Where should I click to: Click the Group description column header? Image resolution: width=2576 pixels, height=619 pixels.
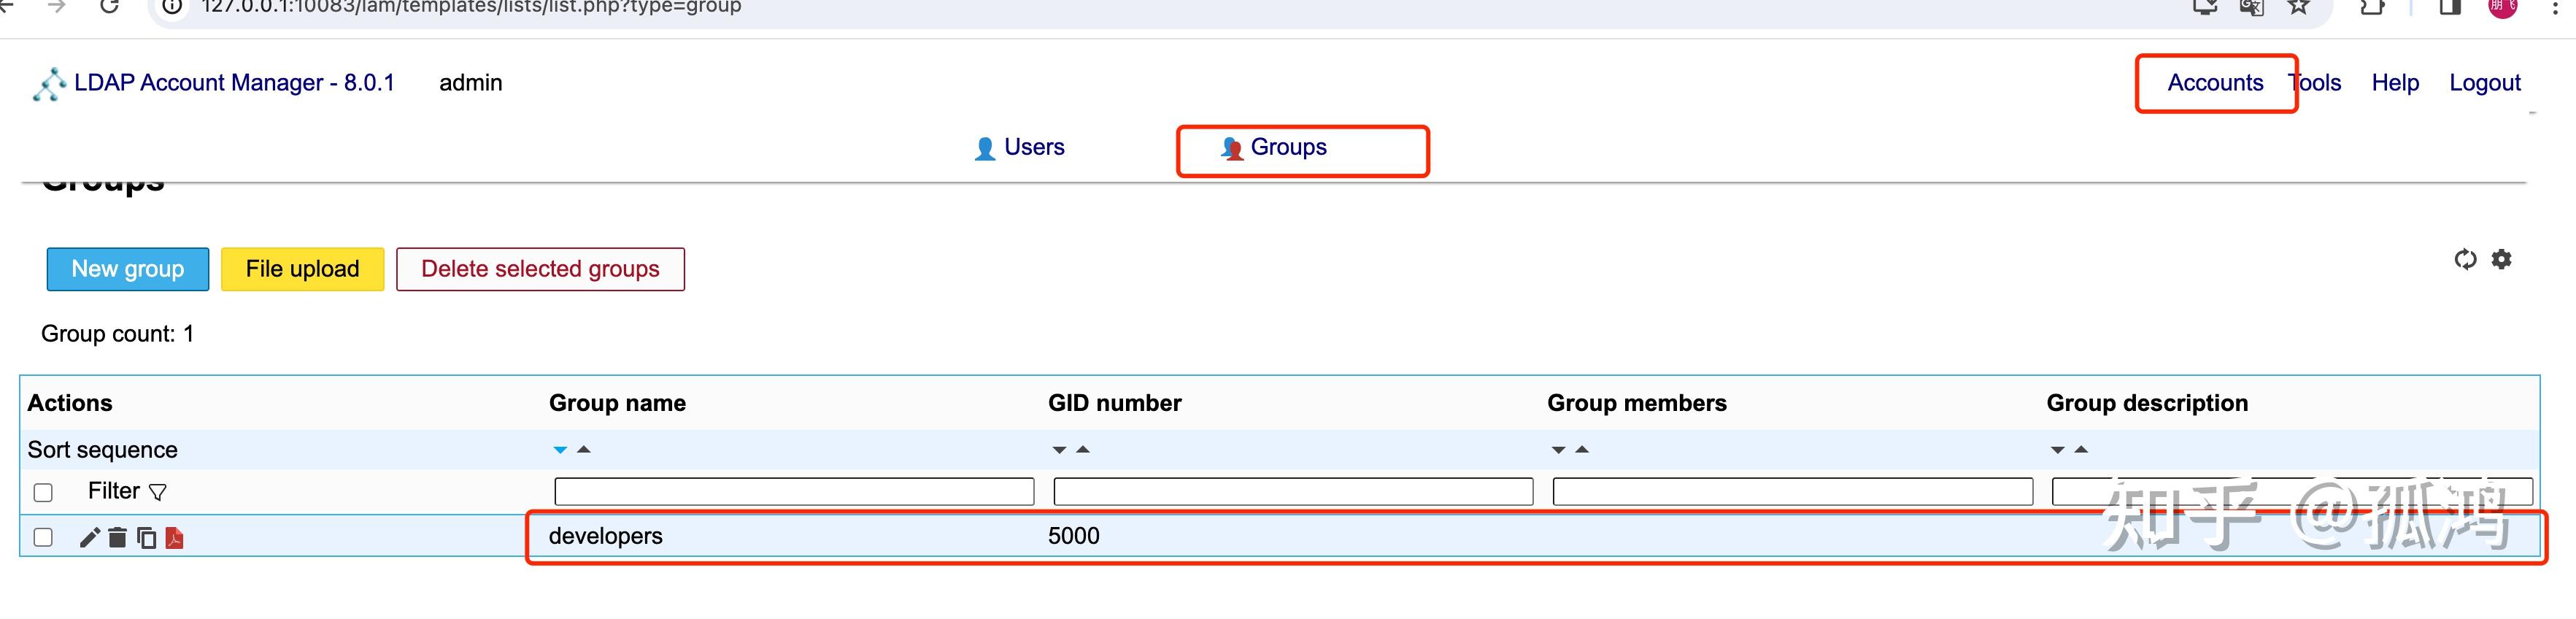tap(2147, 403)
